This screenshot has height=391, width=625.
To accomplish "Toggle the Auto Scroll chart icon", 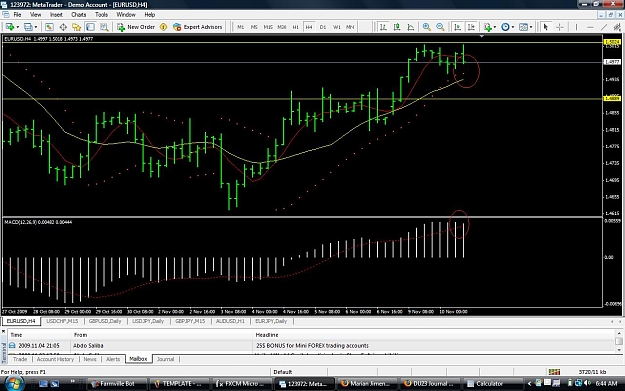I will 457,27.
